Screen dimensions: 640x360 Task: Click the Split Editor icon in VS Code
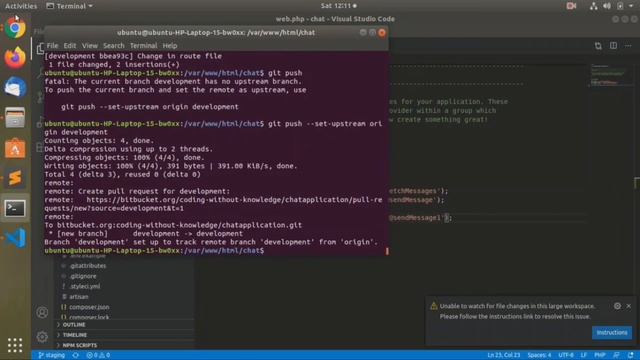coord(613,46)
